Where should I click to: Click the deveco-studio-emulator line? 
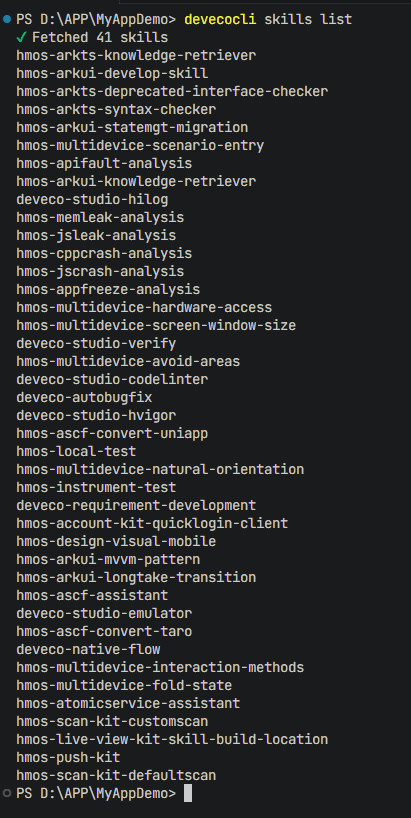coord(104,614)
